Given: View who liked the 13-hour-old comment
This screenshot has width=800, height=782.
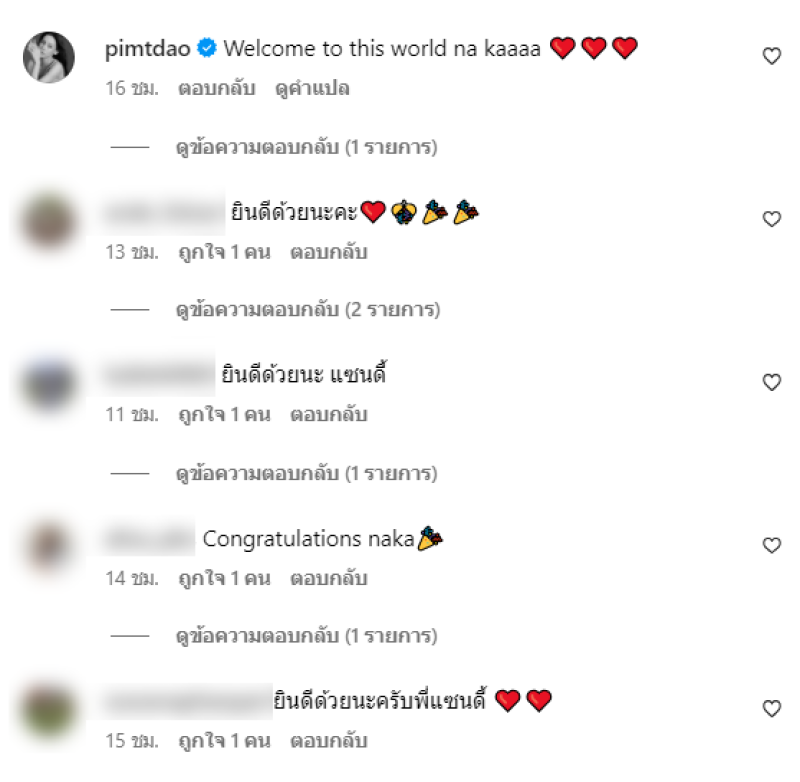Looking at the screenshot, I should (x=224, y=252).
